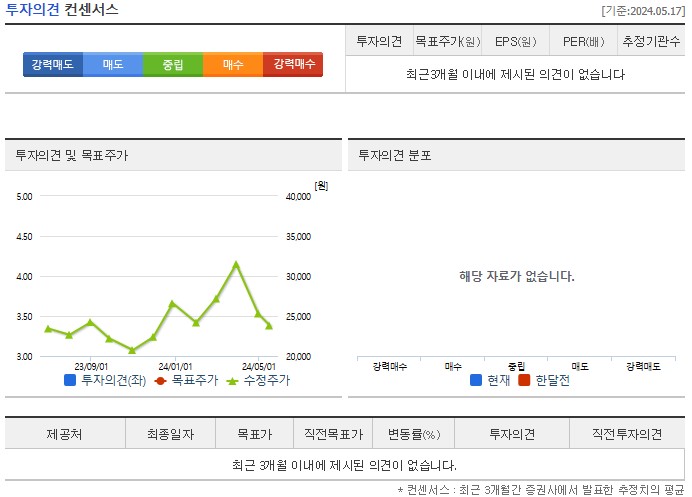Click the 5.00 left axis value
The width and height of the screenshot is (692, 497).
pos(24,196)
